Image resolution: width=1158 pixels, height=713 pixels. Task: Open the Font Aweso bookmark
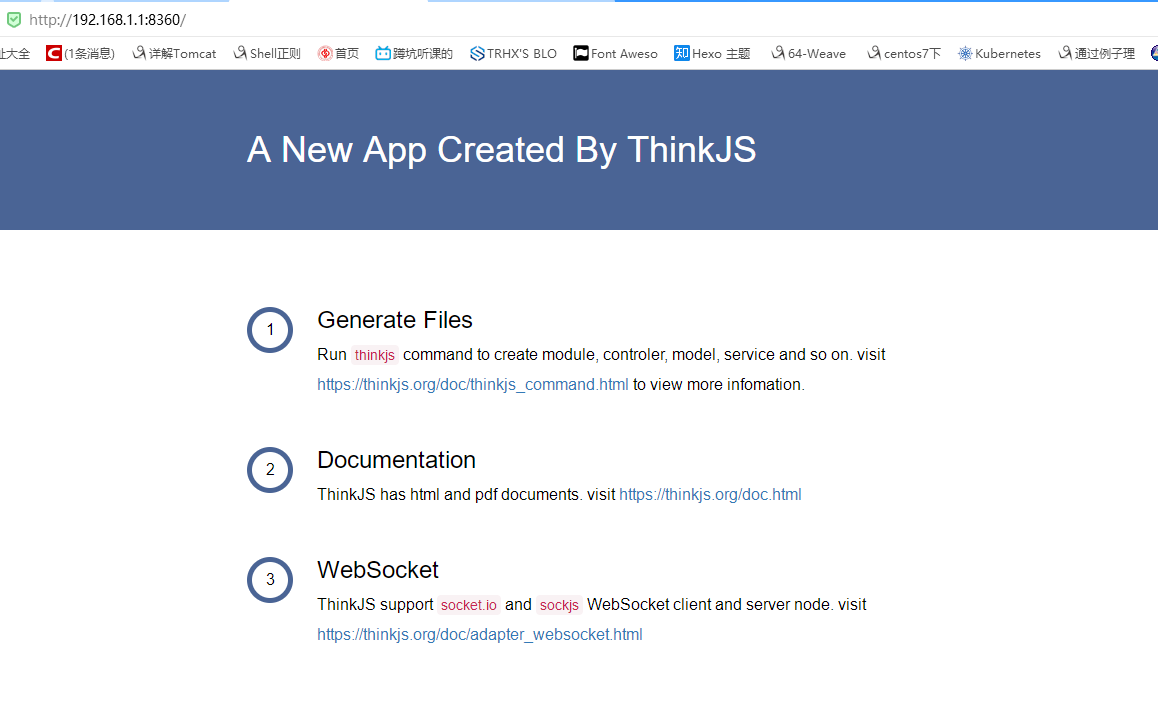coord(615,54)
